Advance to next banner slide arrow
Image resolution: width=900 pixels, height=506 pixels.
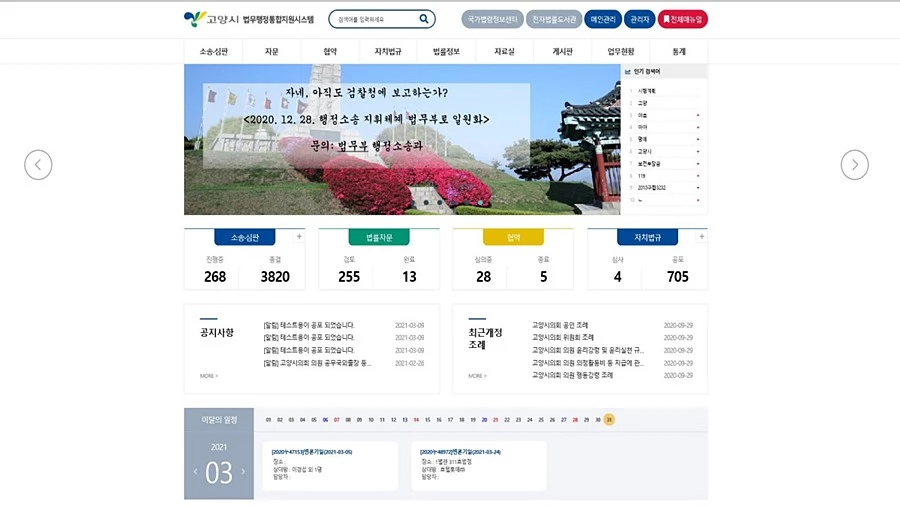point(854,165)
